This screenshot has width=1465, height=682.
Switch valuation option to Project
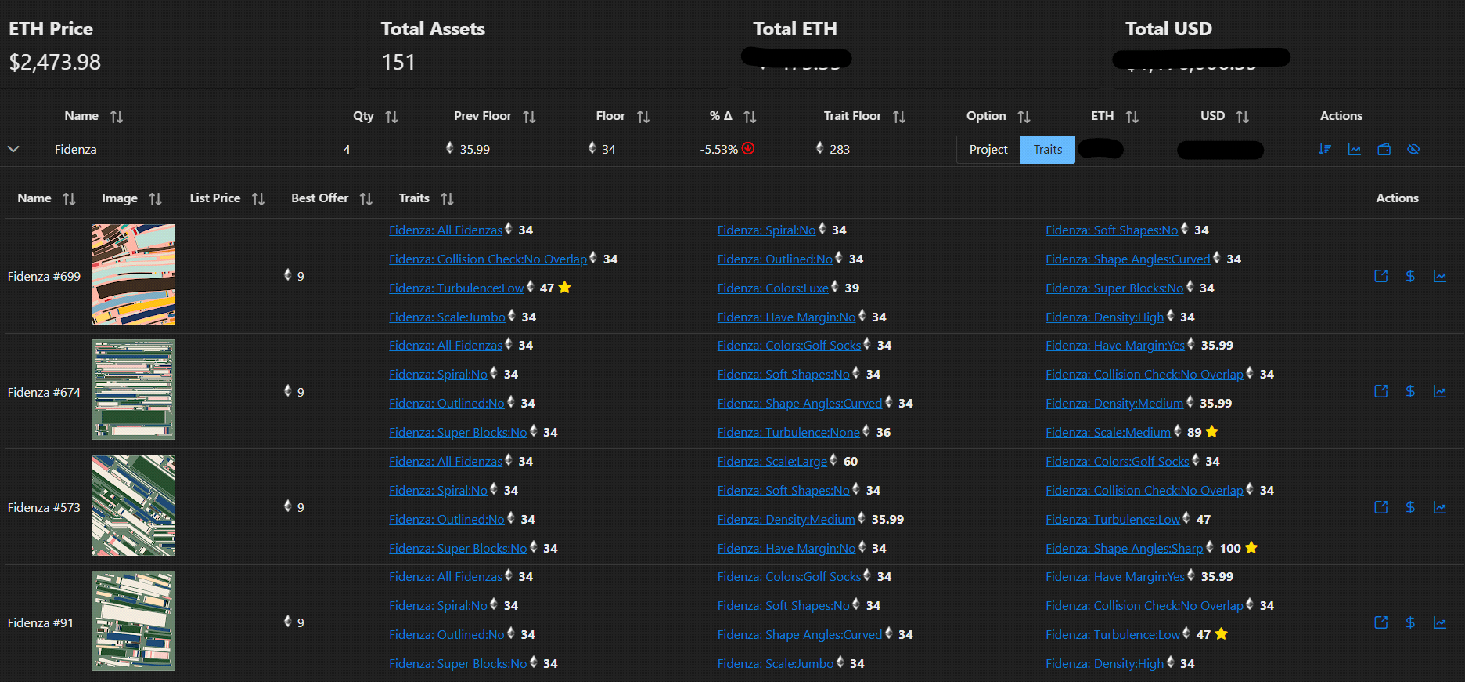click(988, 150)
